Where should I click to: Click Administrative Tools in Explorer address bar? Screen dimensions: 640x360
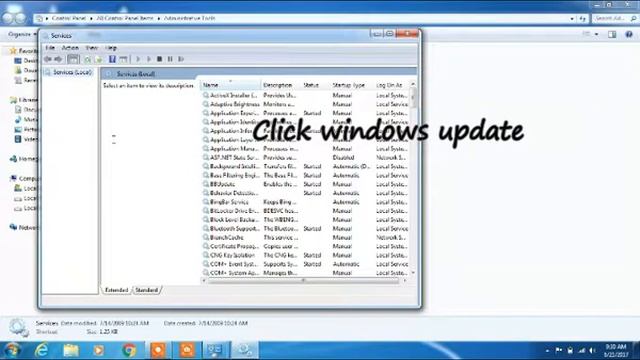[189, 18]
